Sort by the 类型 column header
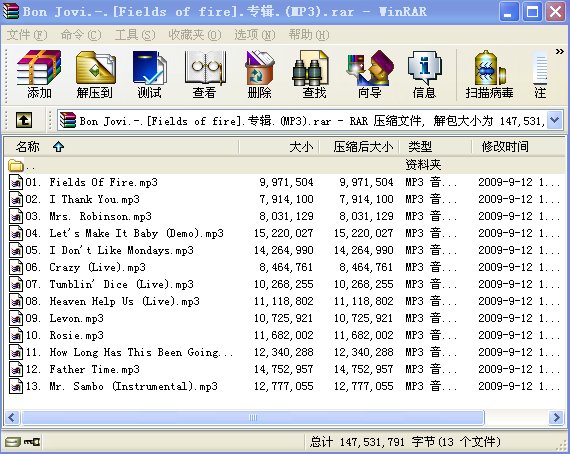This screenshot has height=454, width=570. [435, 147]
